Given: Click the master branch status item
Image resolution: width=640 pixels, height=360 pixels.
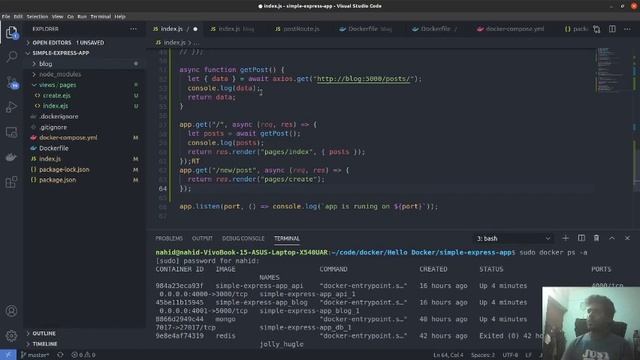Looking at the screenshot, I should point(35,355).
